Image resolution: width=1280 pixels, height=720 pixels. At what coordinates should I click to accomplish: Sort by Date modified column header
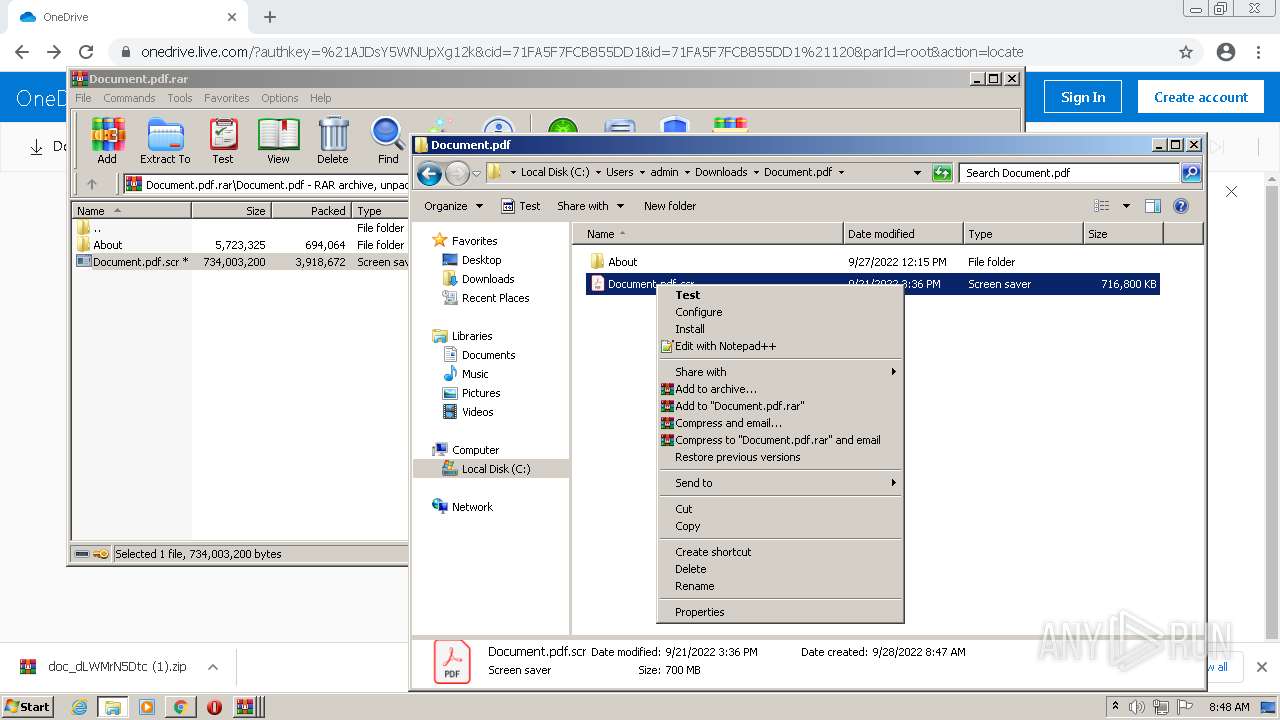[x=904, y=234]
